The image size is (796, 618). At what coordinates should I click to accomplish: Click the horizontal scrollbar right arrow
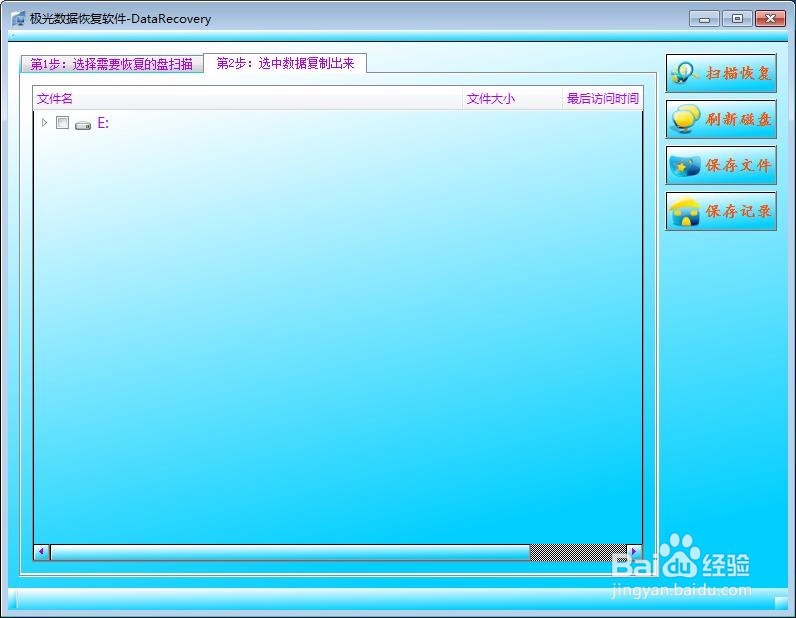(x=634, y=551)
